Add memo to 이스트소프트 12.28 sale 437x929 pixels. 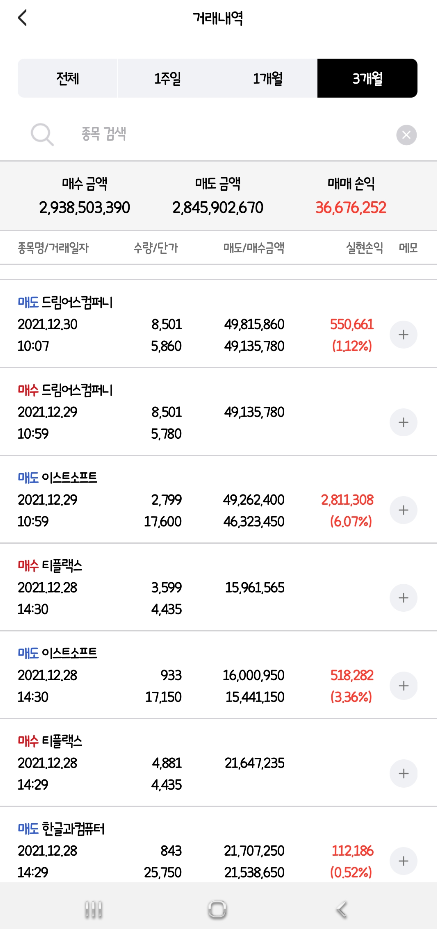click(403, 685)
